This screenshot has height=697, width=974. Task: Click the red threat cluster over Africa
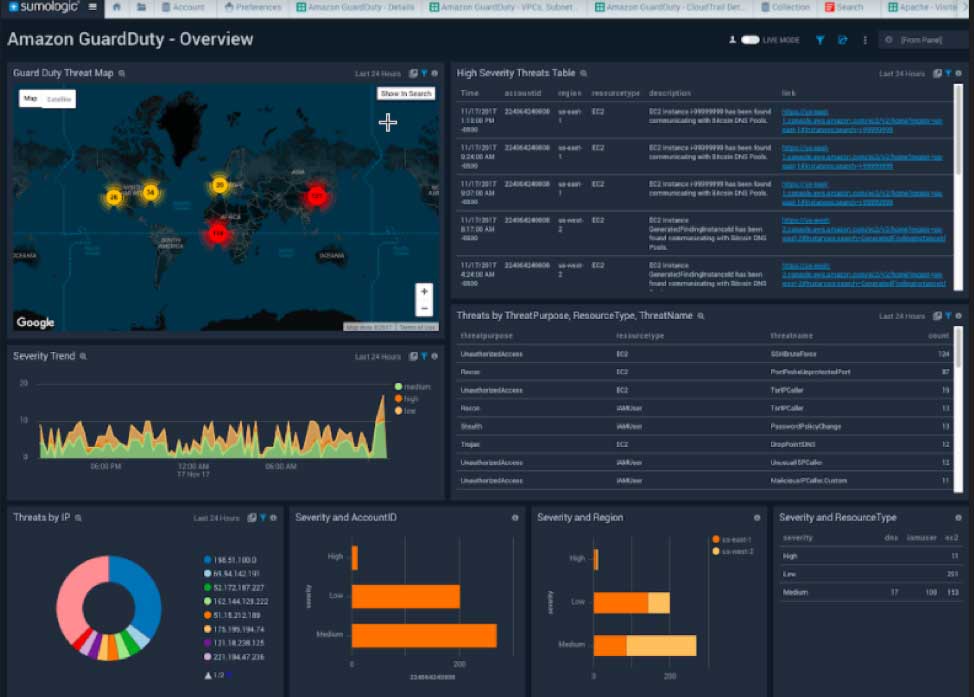tap(217, 234)
